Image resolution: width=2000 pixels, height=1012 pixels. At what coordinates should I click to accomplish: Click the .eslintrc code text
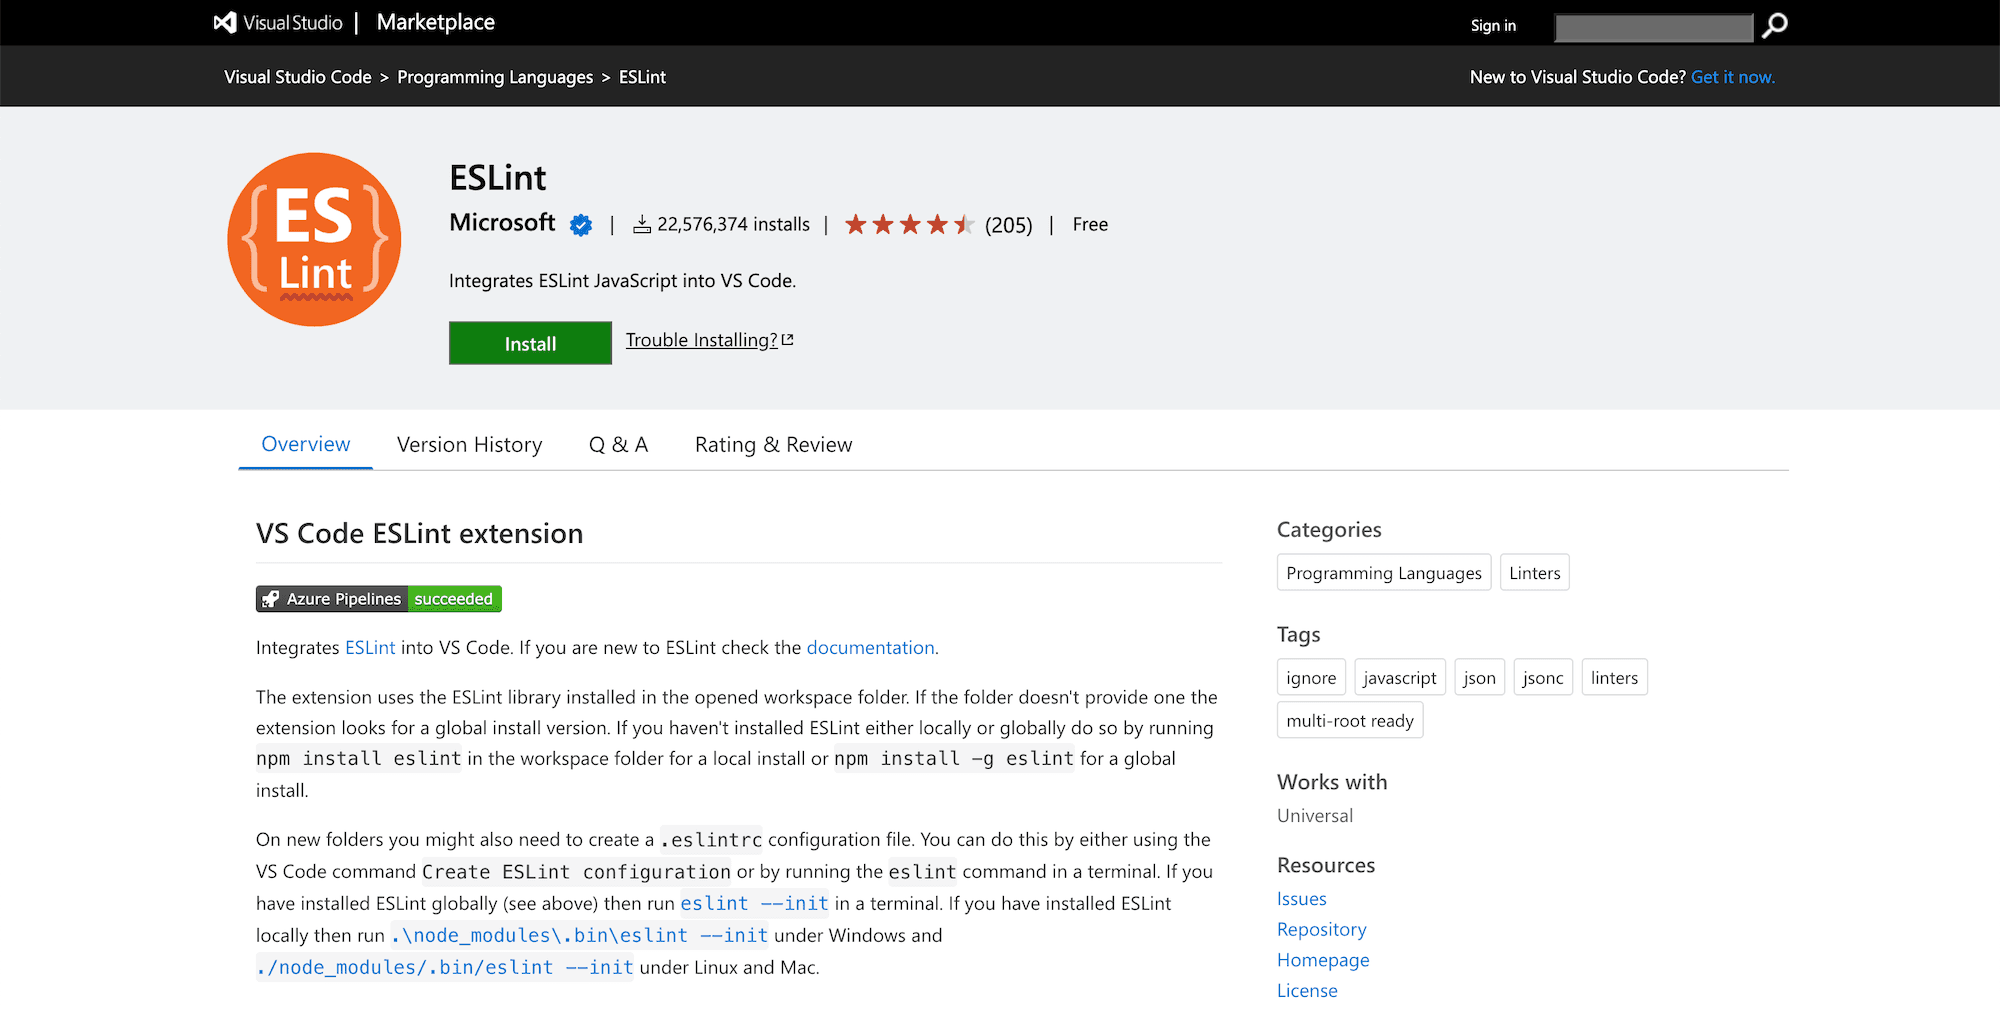[x=711, y=840]
